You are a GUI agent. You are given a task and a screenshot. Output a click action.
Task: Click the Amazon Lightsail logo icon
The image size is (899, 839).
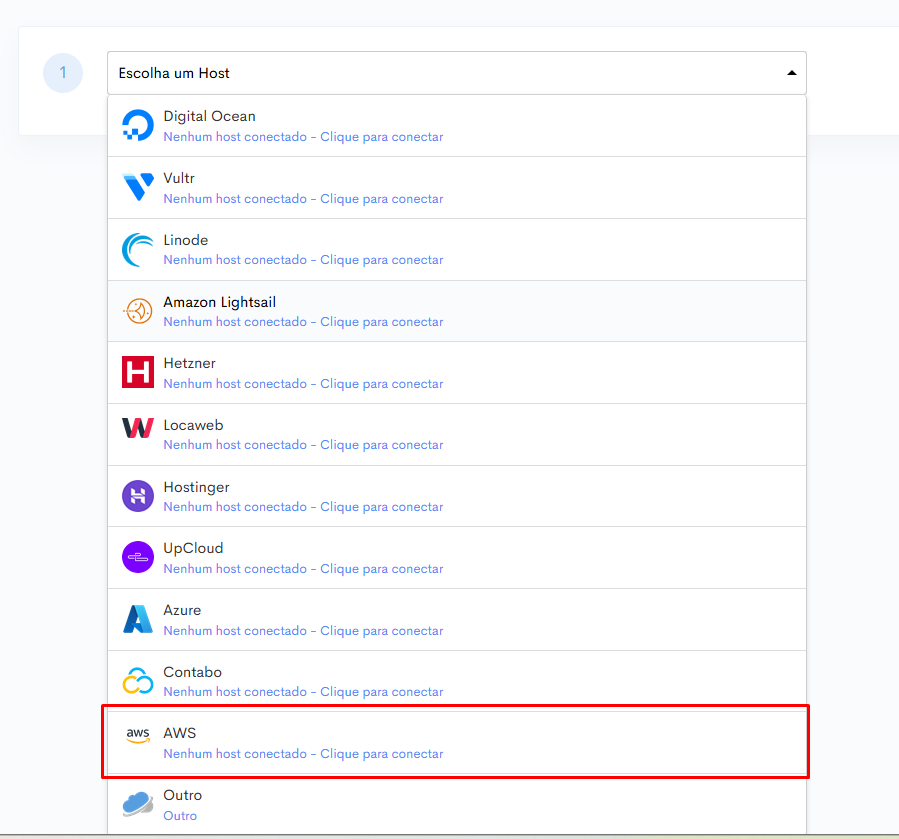click(x=138, y=311)
